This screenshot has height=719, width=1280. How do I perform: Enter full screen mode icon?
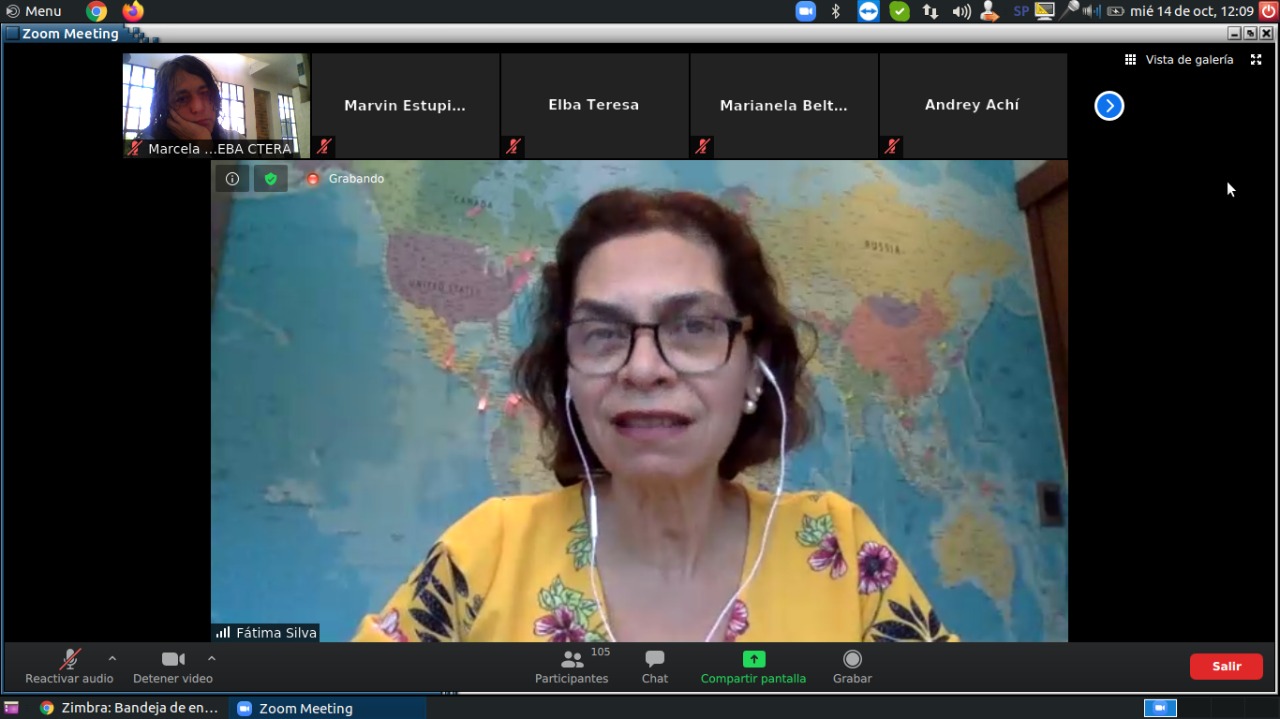point(1256,60)
